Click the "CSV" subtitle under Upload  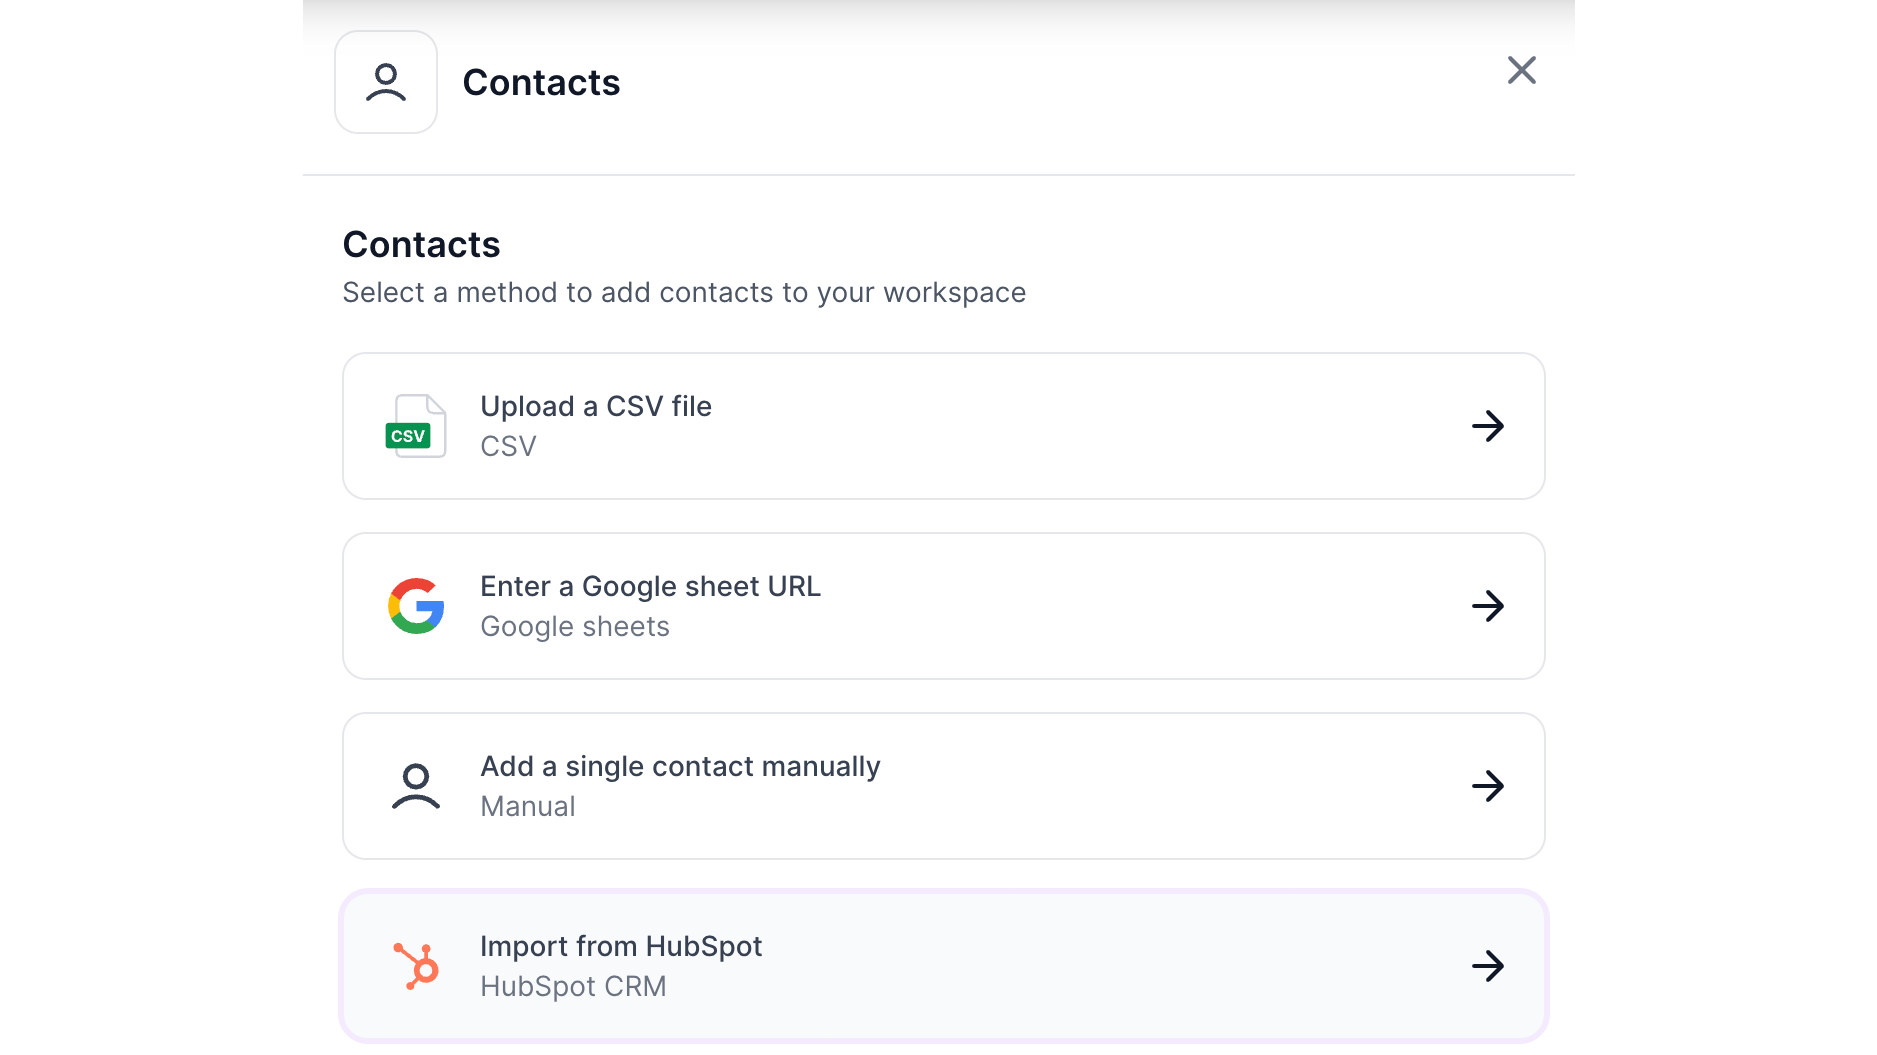pyautogui.click(x=508, y=447)
